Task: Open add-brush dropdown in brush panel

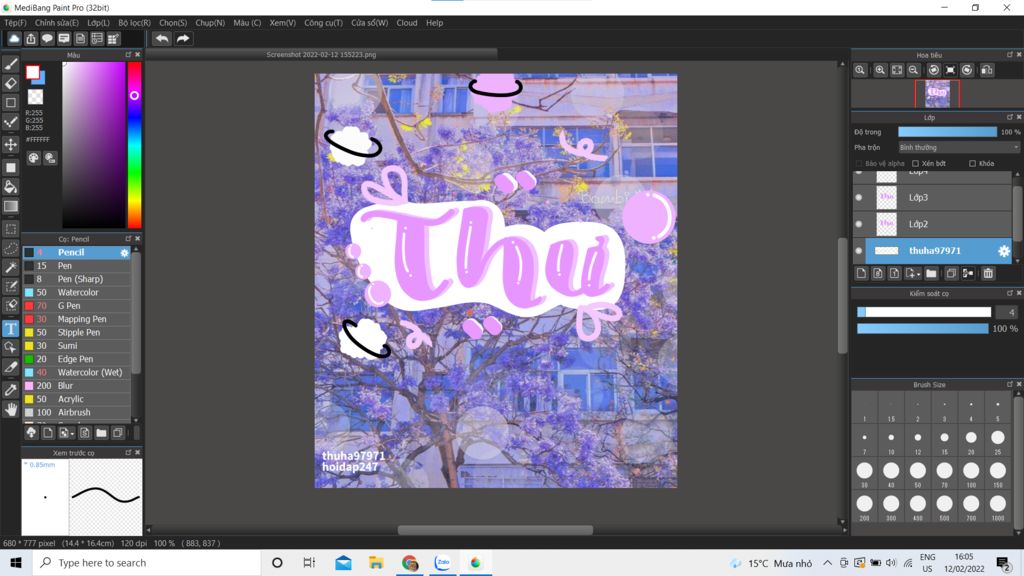Action: [x=66, y=433]
